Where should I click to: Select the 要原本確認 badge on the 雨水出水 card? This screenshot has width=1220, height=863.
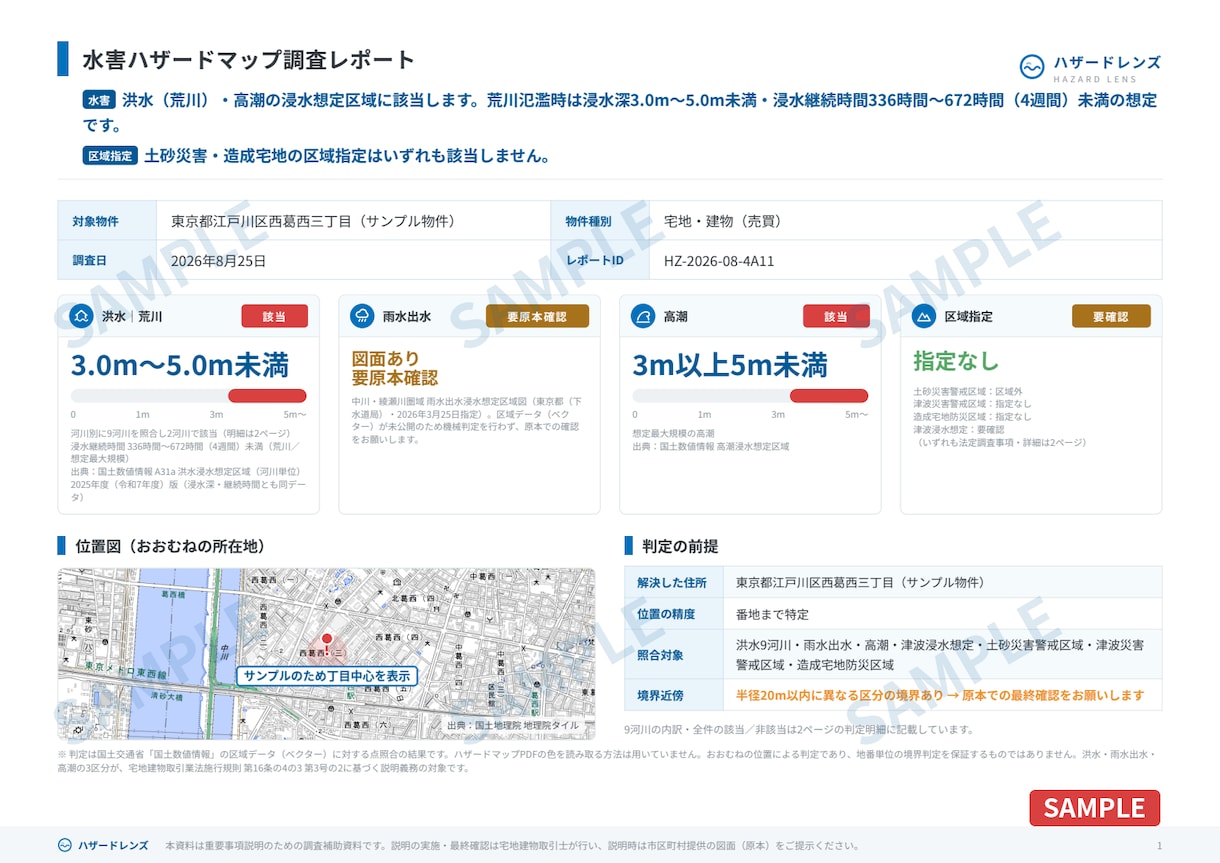pos(537,316)
